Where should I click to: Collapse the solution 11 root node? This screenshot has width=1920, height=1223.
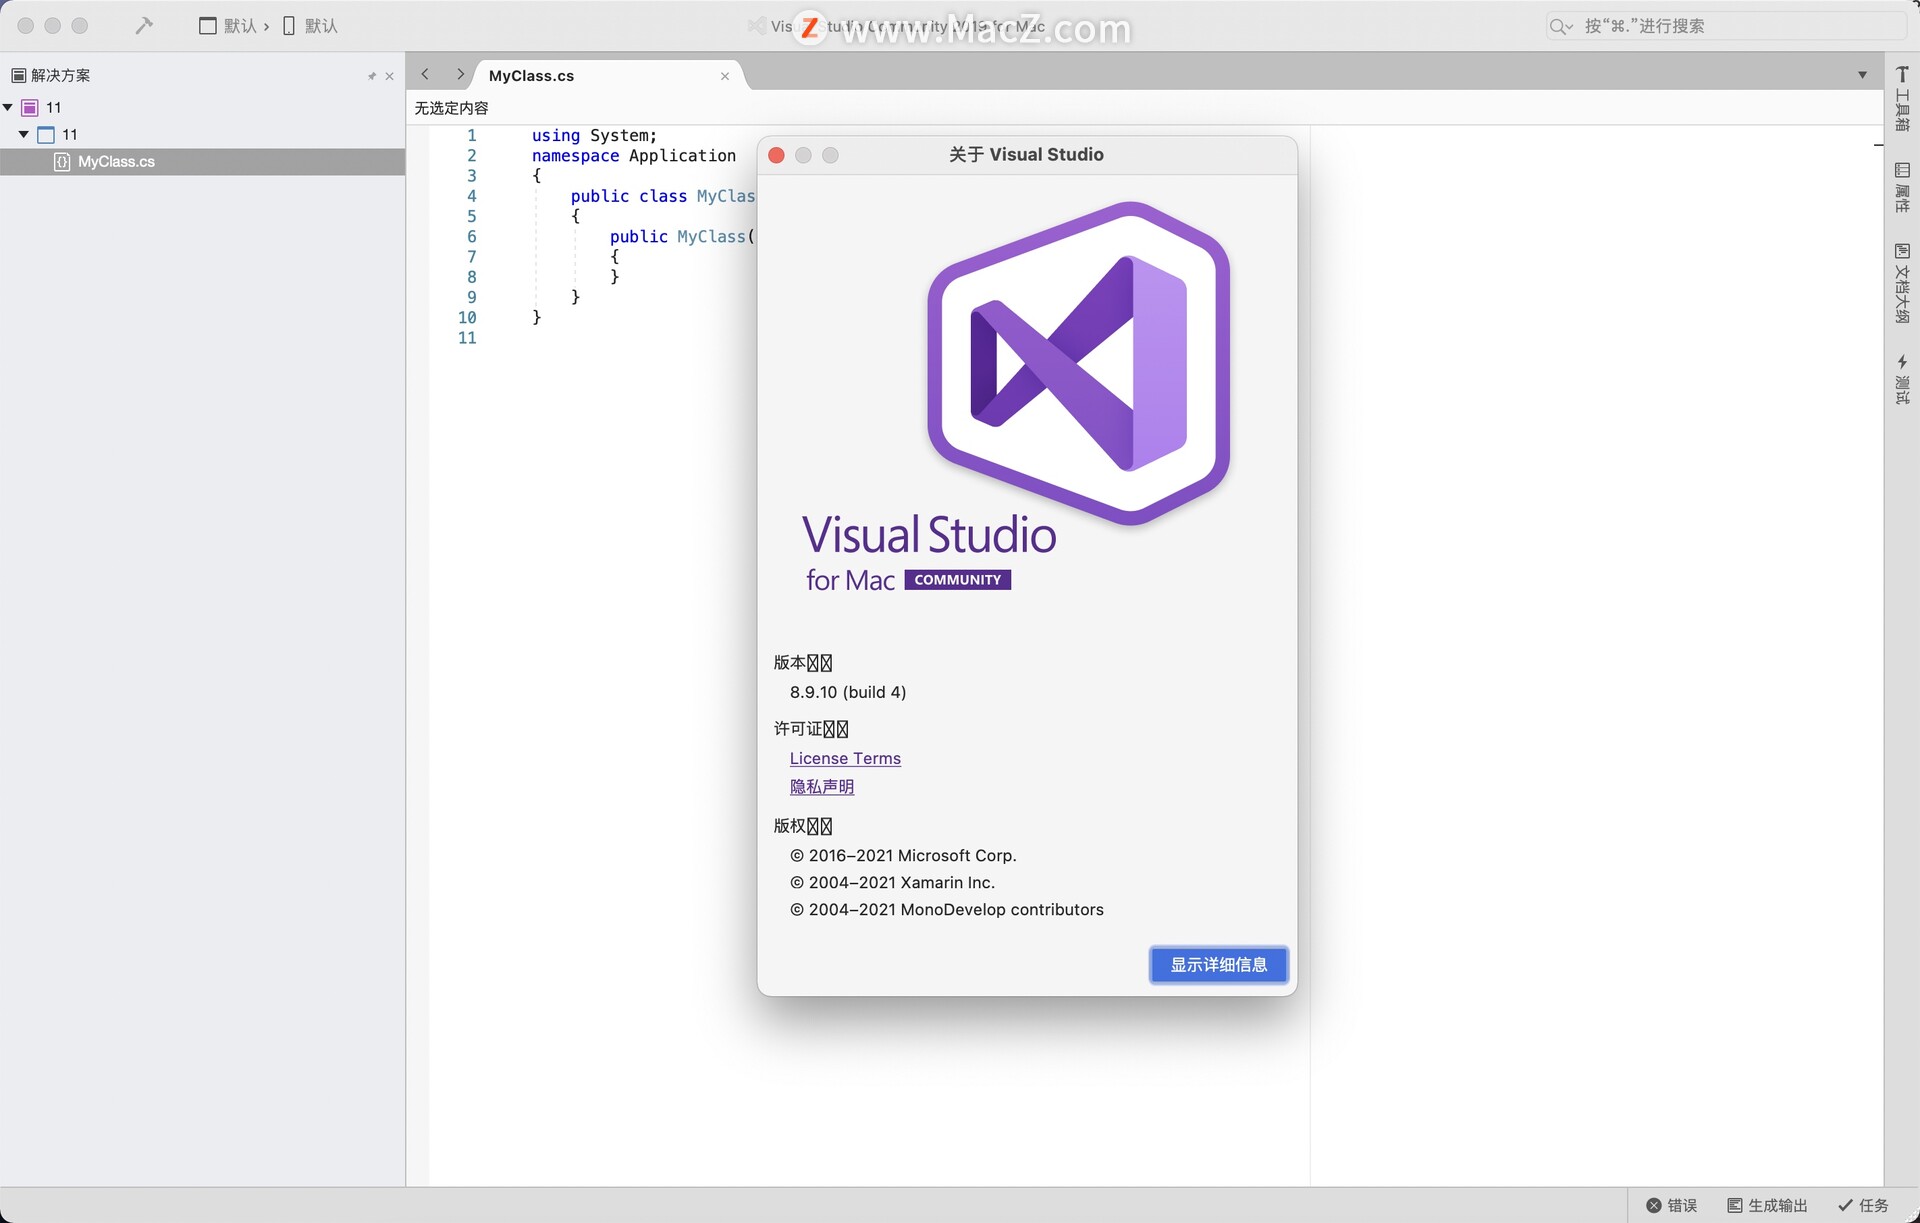click(x=8, y=107)
